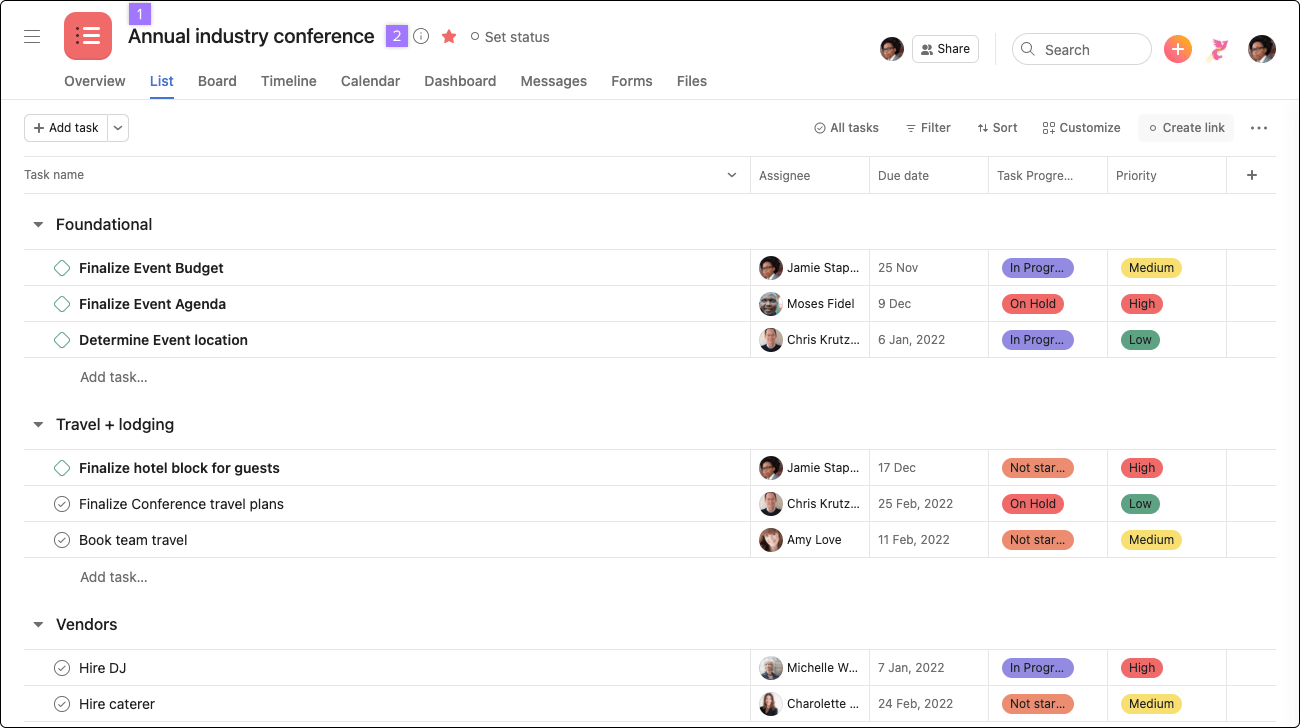The width and height of the screenshot is (1300, 728).
Task: Click the red project list icon
Action: 88,37
